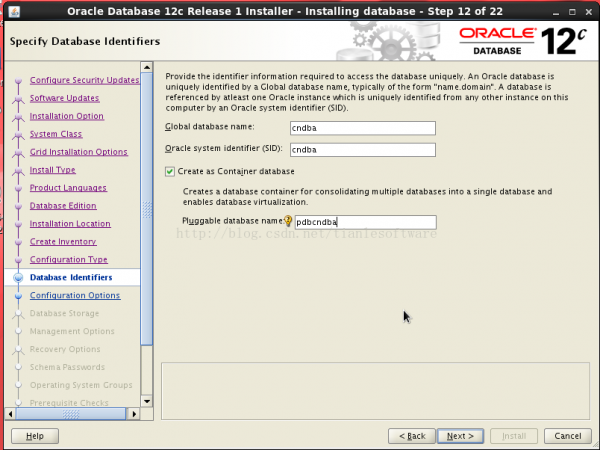Click the Global database name field
This screenshot has height=450, width=600.
click(362, 128)
